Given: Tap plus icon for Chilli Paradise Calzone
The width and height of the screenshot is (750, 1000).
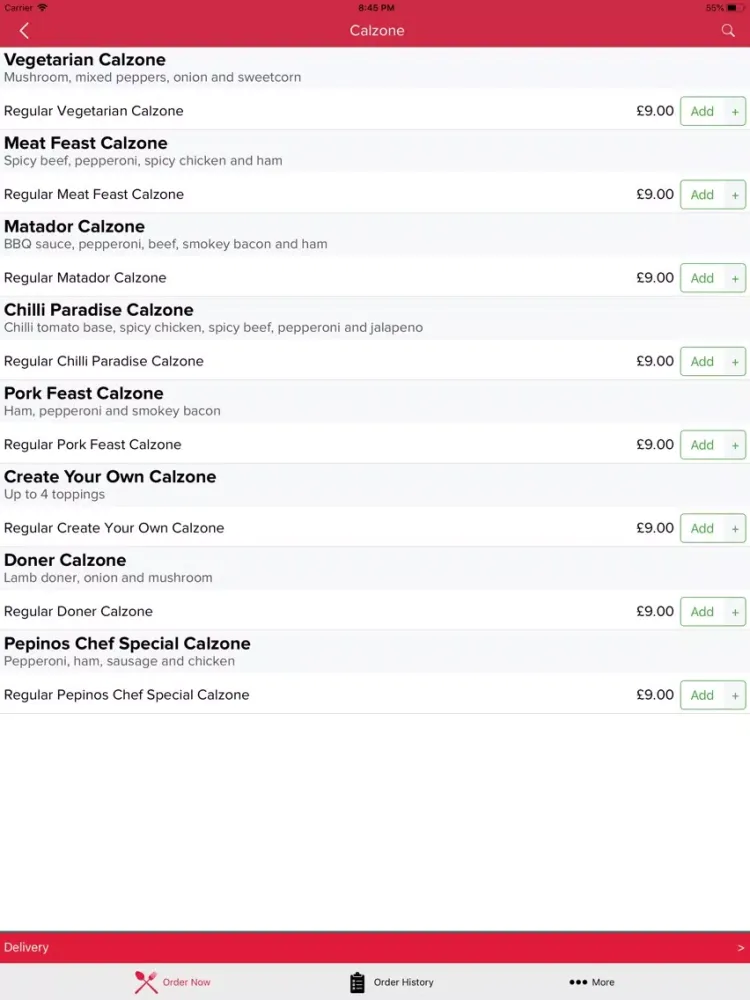Looking at the screenshot, I should (x=735, y=362).
